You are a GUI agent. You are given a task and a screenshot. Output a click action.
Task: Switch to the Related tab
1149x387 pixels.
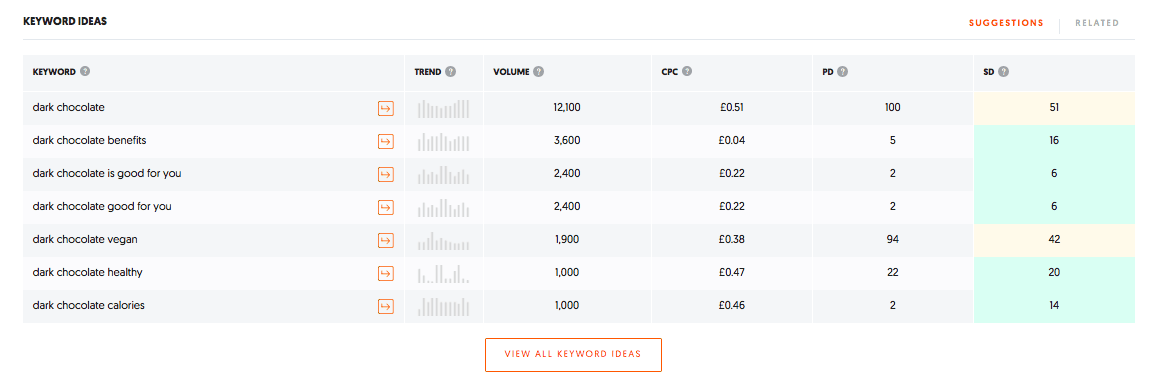coord(1097,23)
